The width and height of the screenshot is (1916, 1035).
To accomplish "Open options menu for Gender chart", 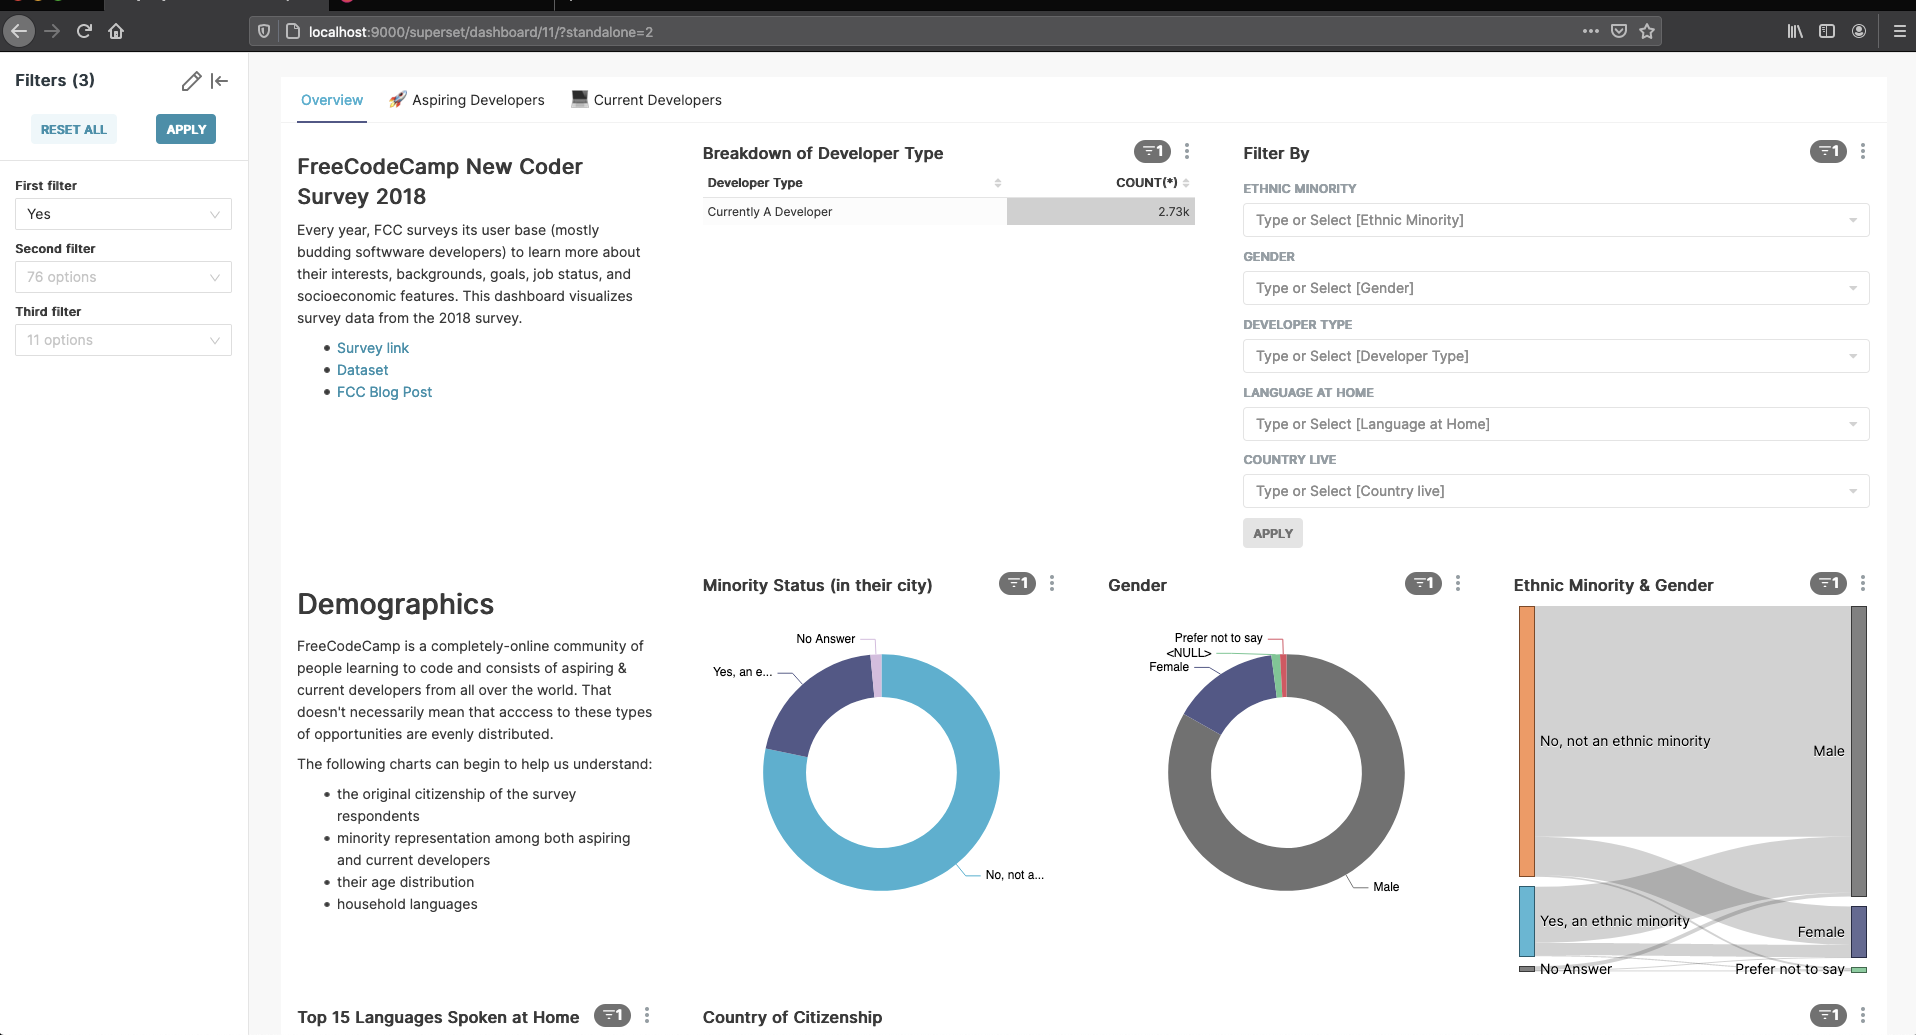I will pos(1458,583).
